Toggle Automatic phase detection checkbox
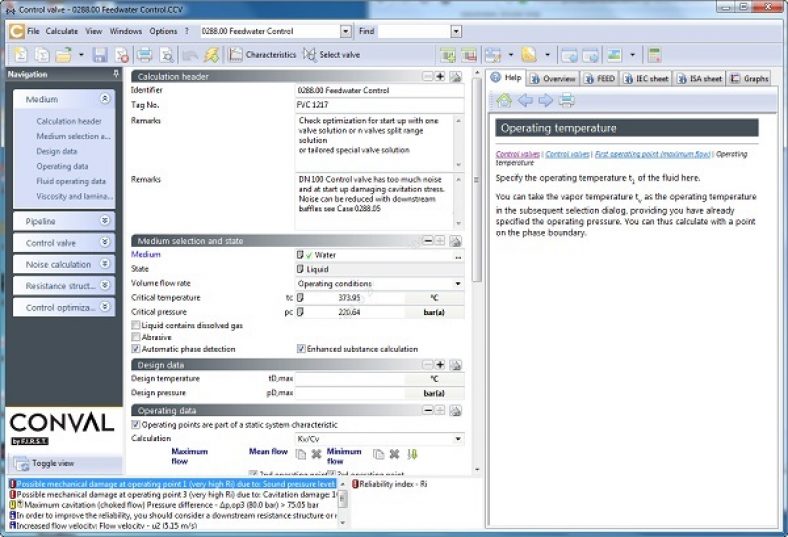The height and width of the screenshot is (537, 788). click(x=136, y=349)
